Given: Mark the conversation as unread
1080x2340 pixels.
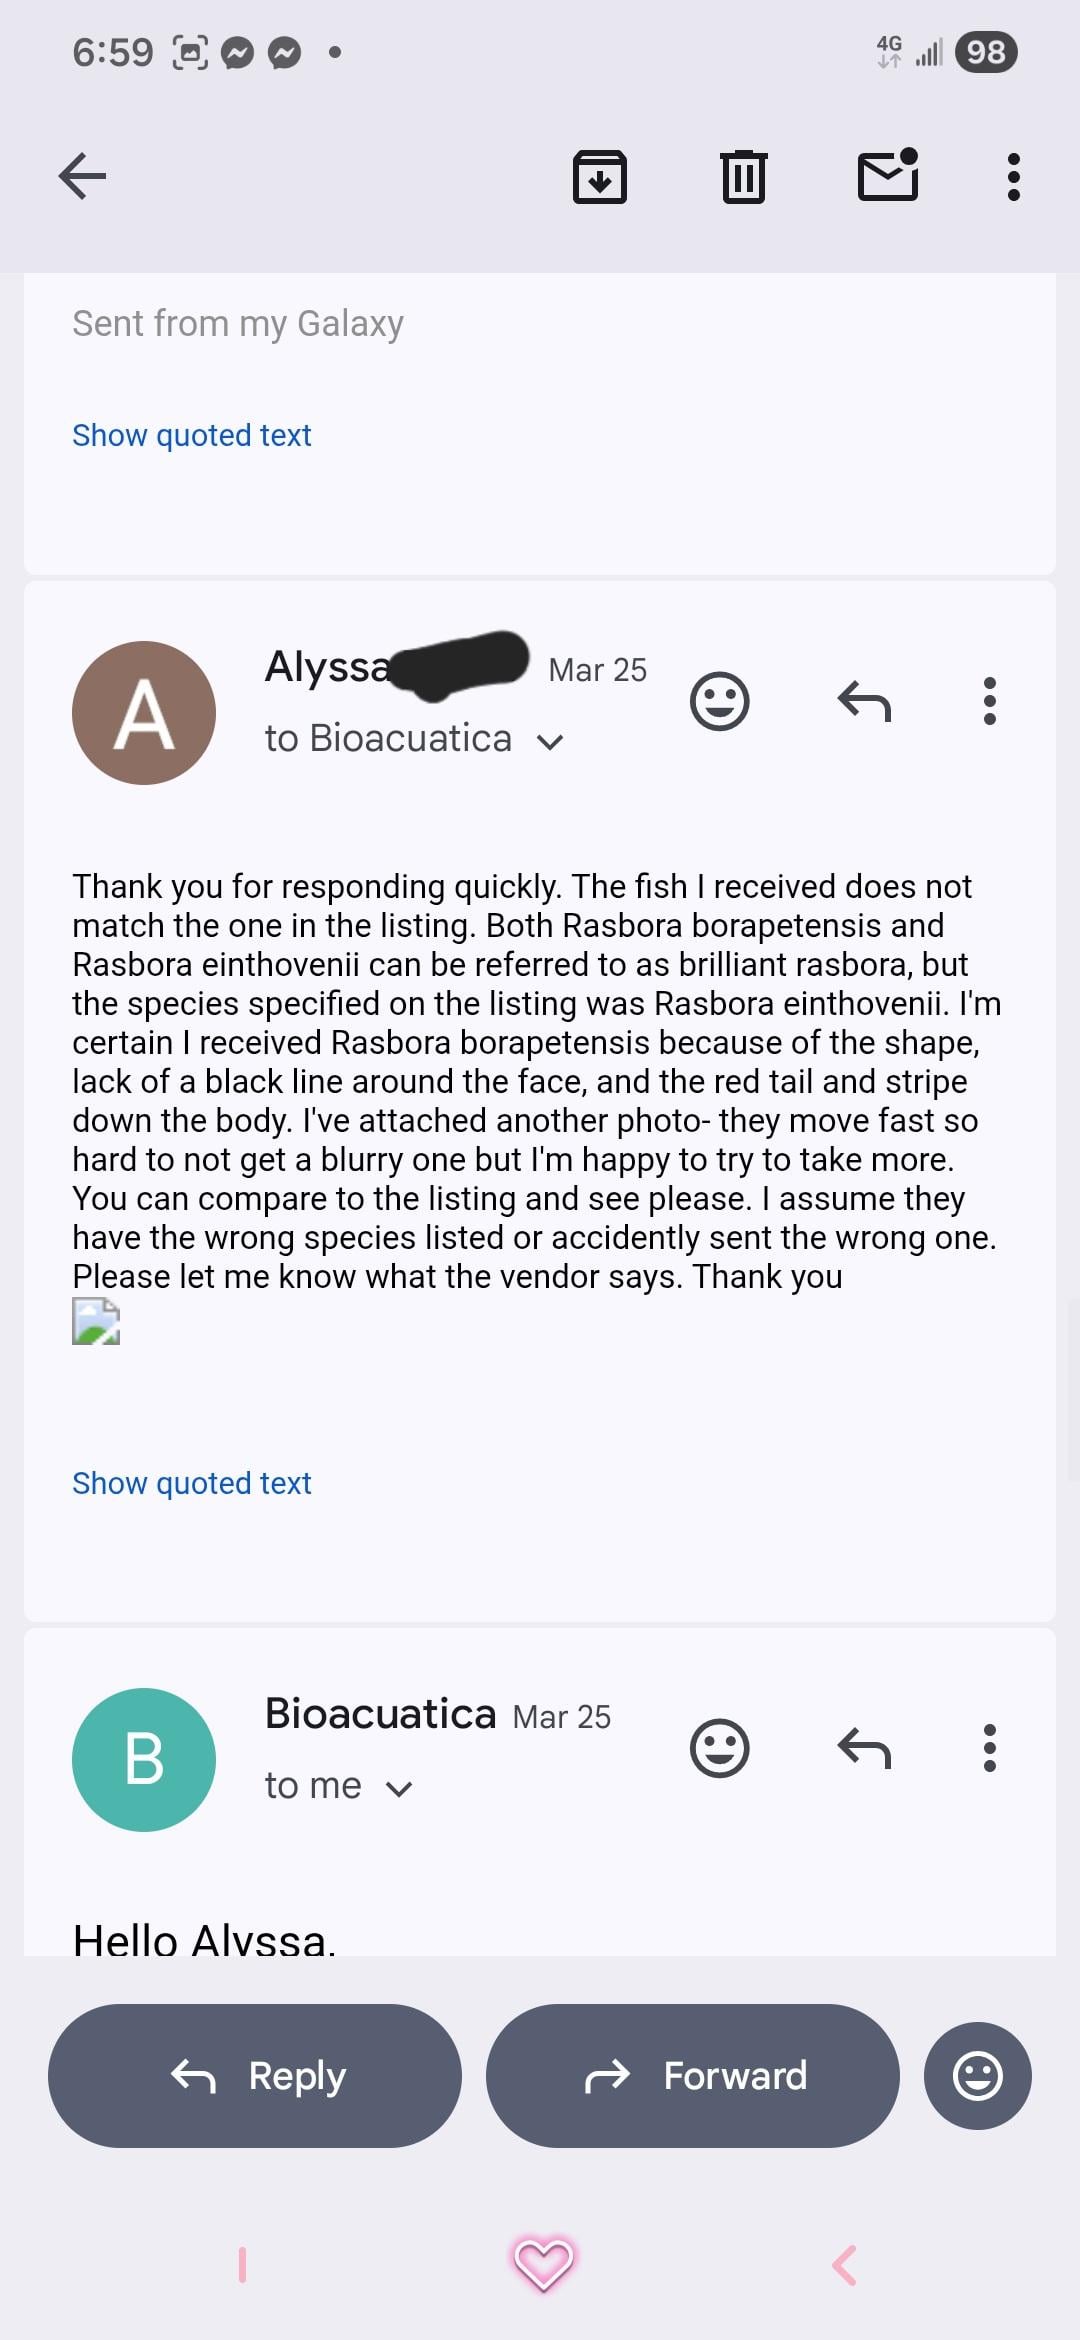Looking at the screenshot, I should tap(888, 176).
